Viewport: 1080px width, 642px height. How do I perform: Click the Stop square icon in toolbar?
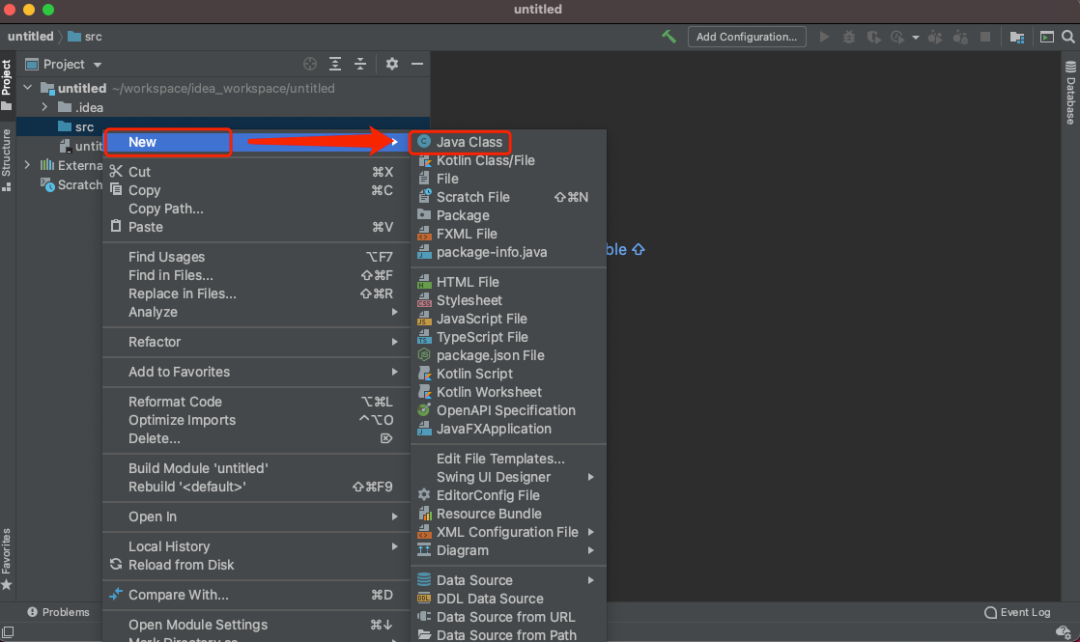coord(985,37)
